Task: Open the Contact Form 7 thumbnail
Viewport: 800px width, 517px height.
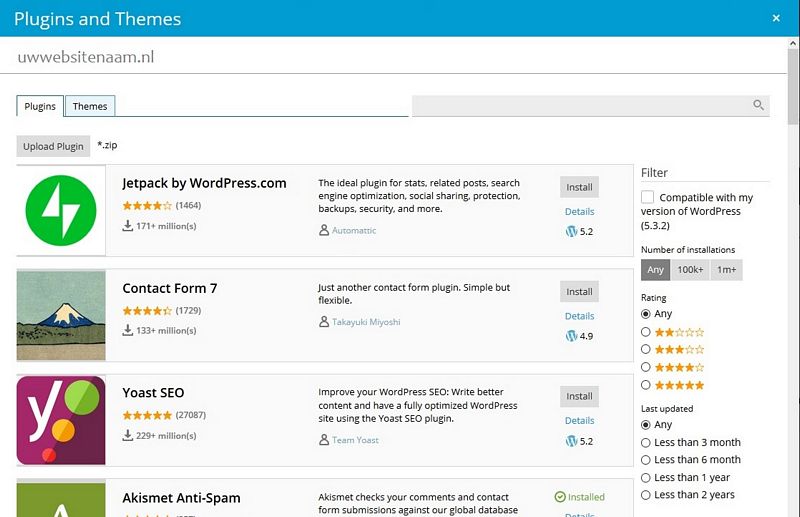Action: 61,315
